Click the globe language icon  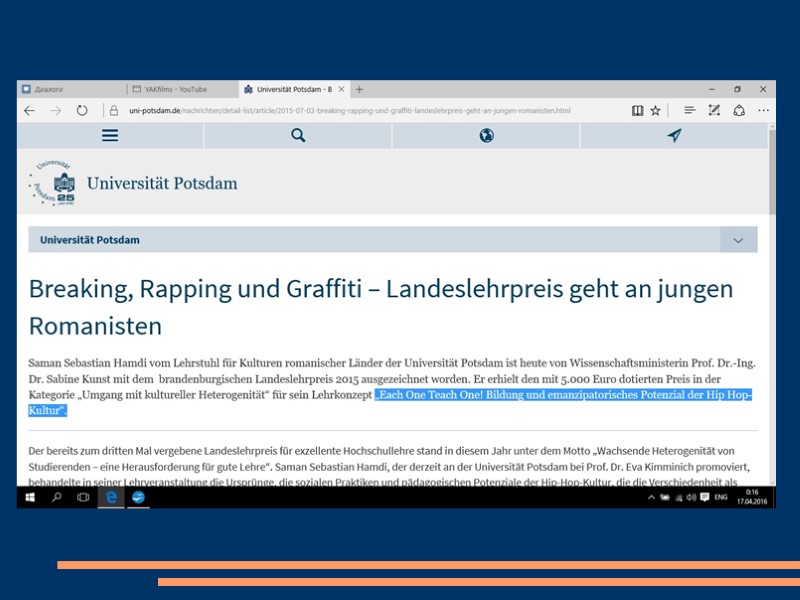click(486, 135)
